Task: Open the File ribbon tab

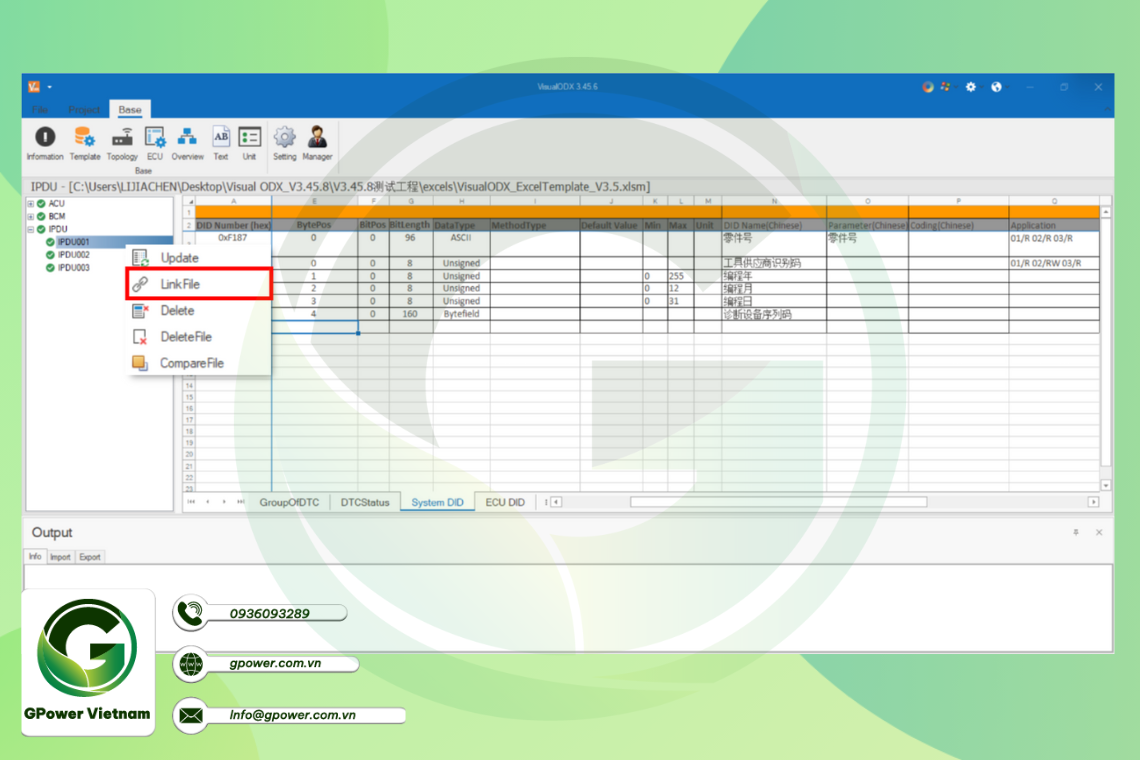Action: 40,110
